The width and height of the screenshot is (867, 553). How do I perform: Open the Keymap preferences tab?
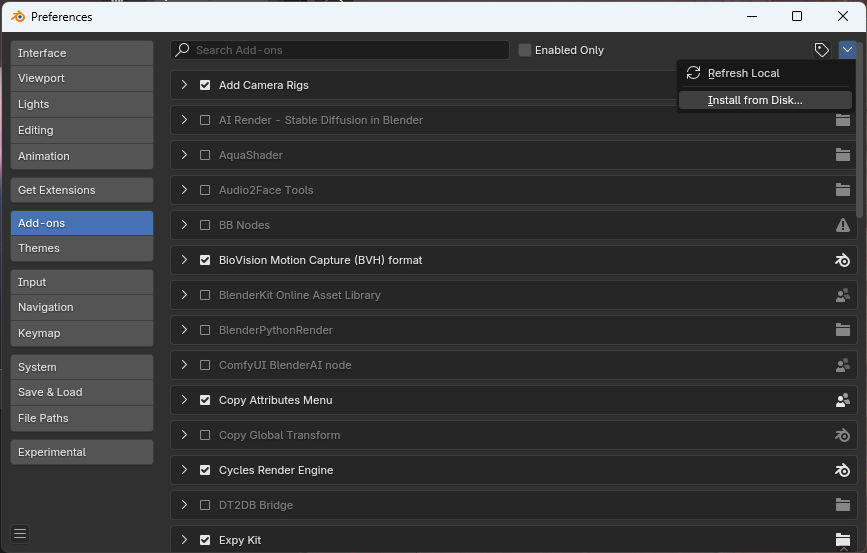(x=82, y=333)
